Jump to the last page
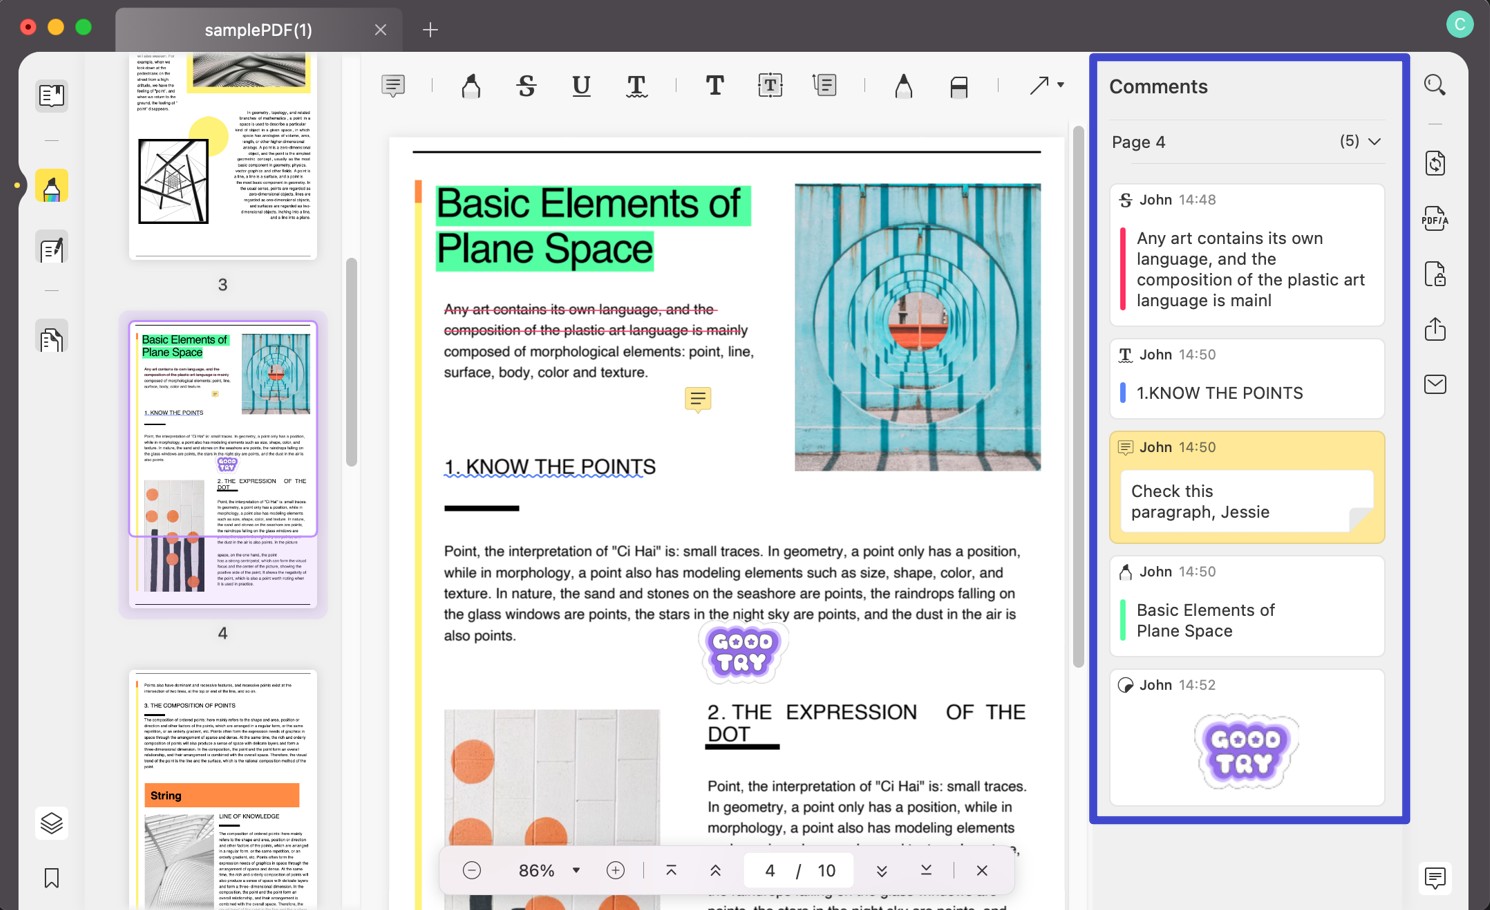Image resolution: width=1490 pixels, height=910 pixels. 926,871
